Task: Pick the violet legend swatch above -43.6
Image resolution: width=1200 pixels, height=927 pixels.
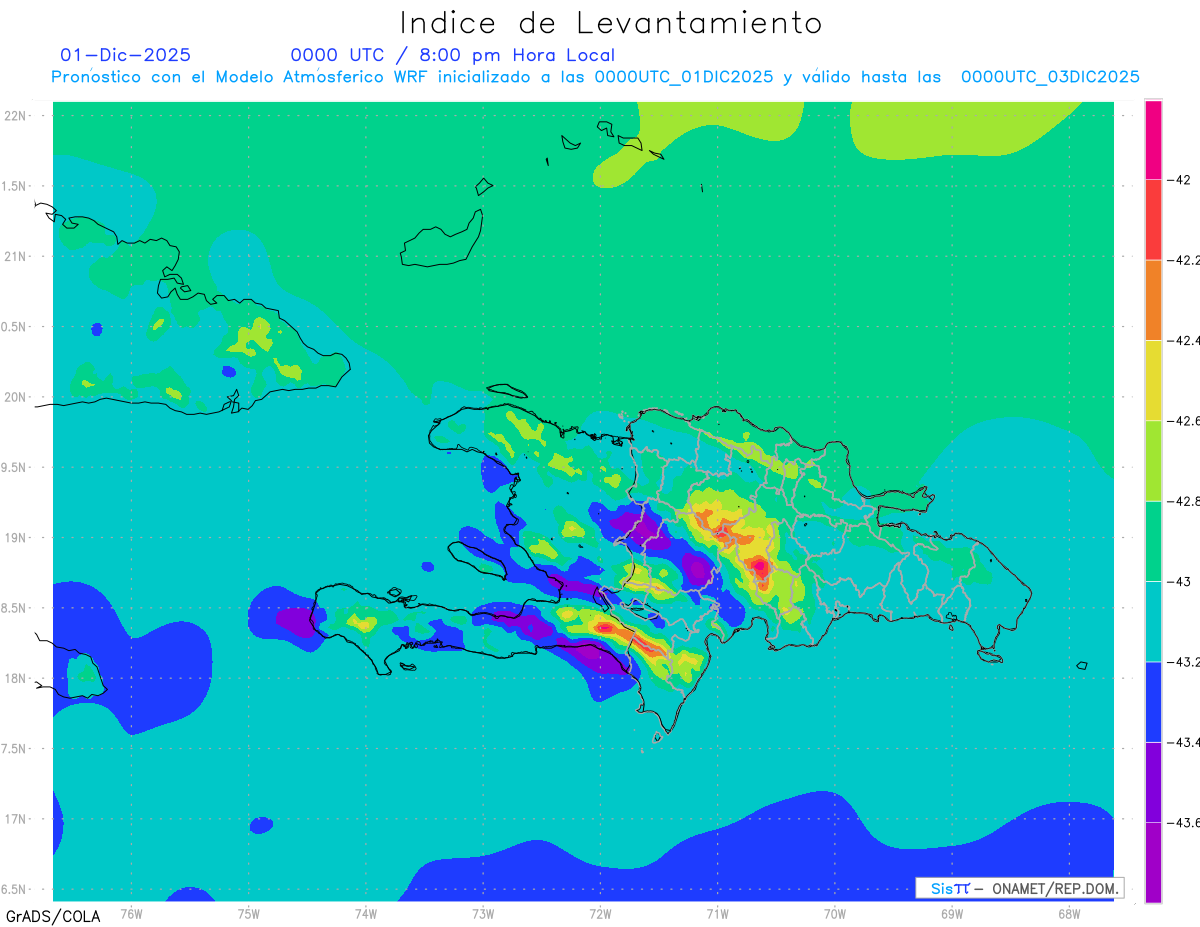Action: (1153, 782)
